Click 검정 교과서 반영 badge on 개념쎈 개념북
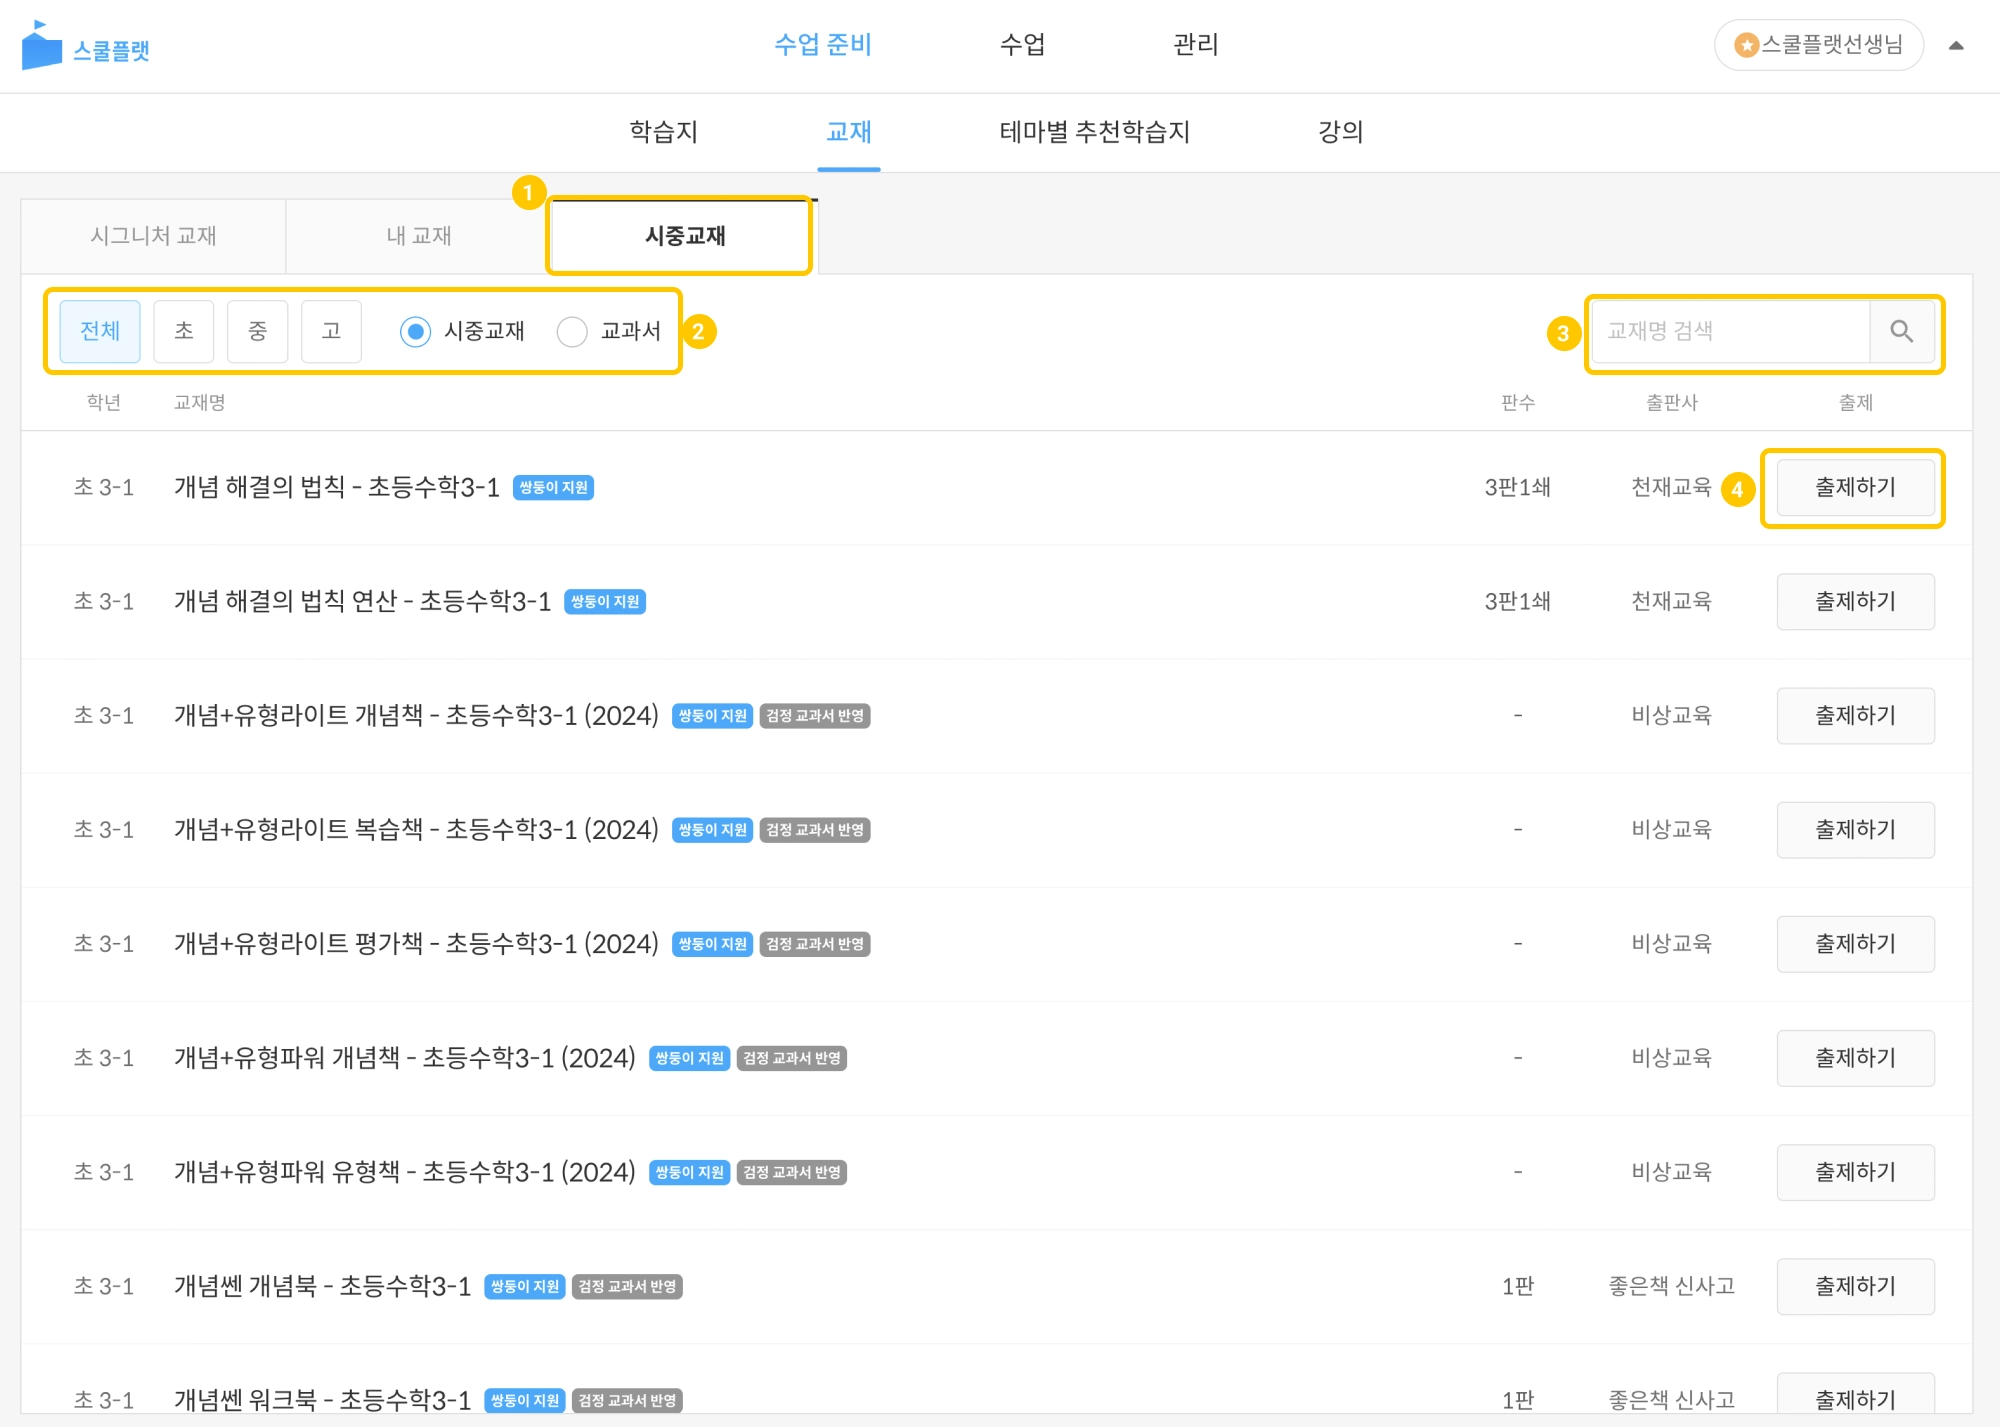The height and width of the screenshot is (1427, 2000). [627, 1287]
